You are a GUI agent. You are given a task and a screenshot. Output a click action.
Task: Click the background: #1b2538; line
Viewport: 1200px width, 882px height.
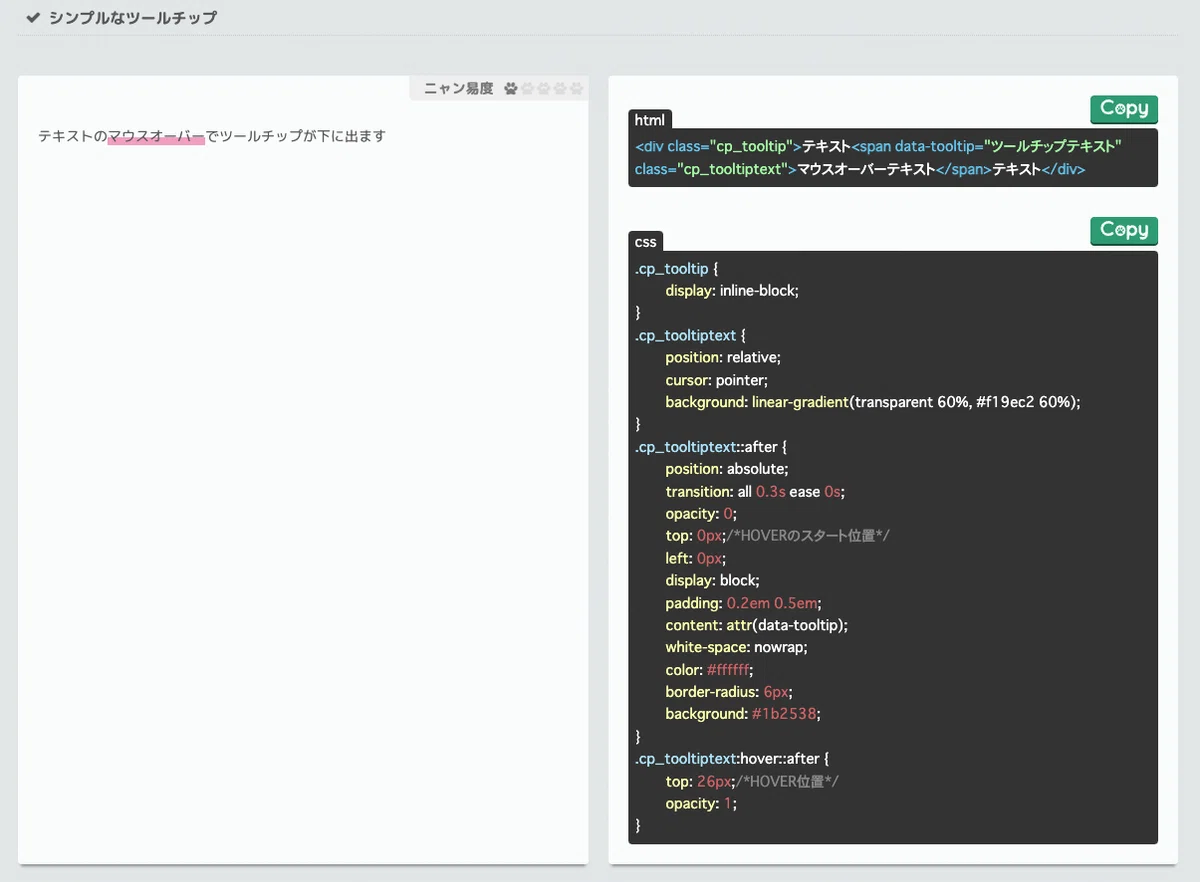pos(743,714)
